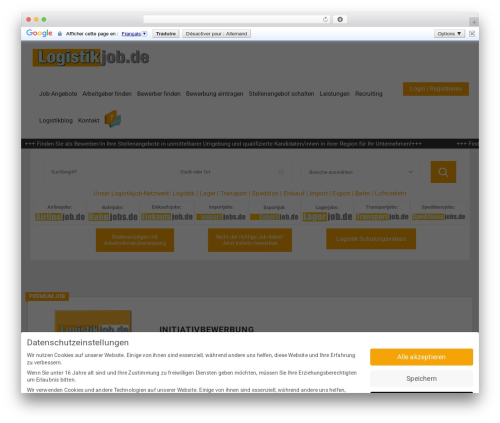The width and height of the screenshot is (500, 423).
Task: Open the Logistikblog menu item
Action: coord(56,120)
